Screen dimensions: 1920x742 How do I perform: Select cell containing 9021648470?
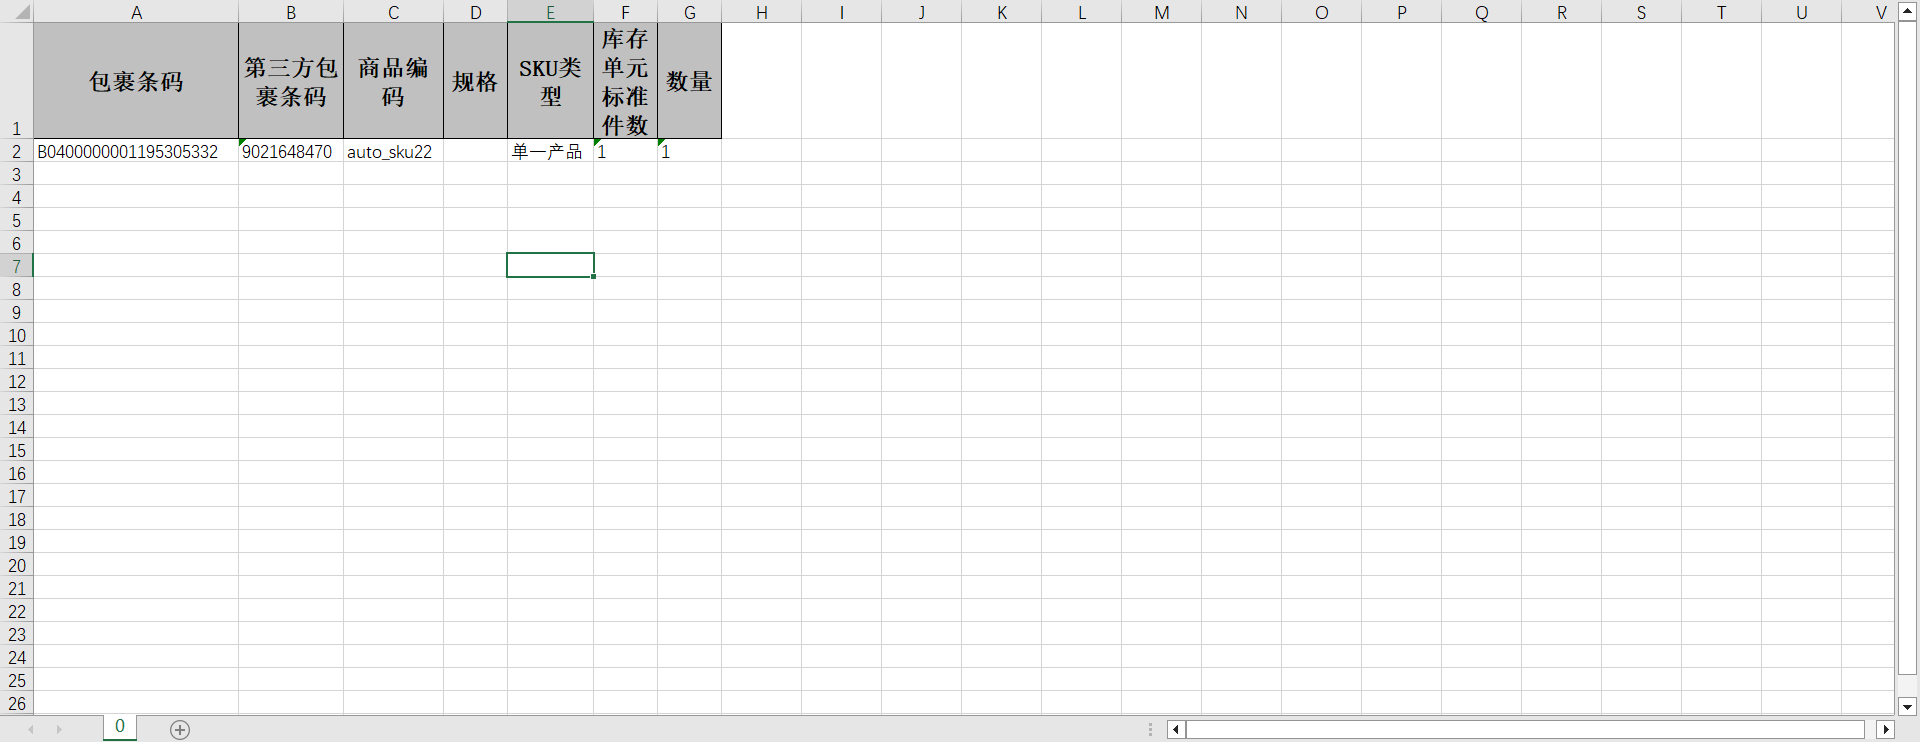pyautogui.click(x=291, y=151)
